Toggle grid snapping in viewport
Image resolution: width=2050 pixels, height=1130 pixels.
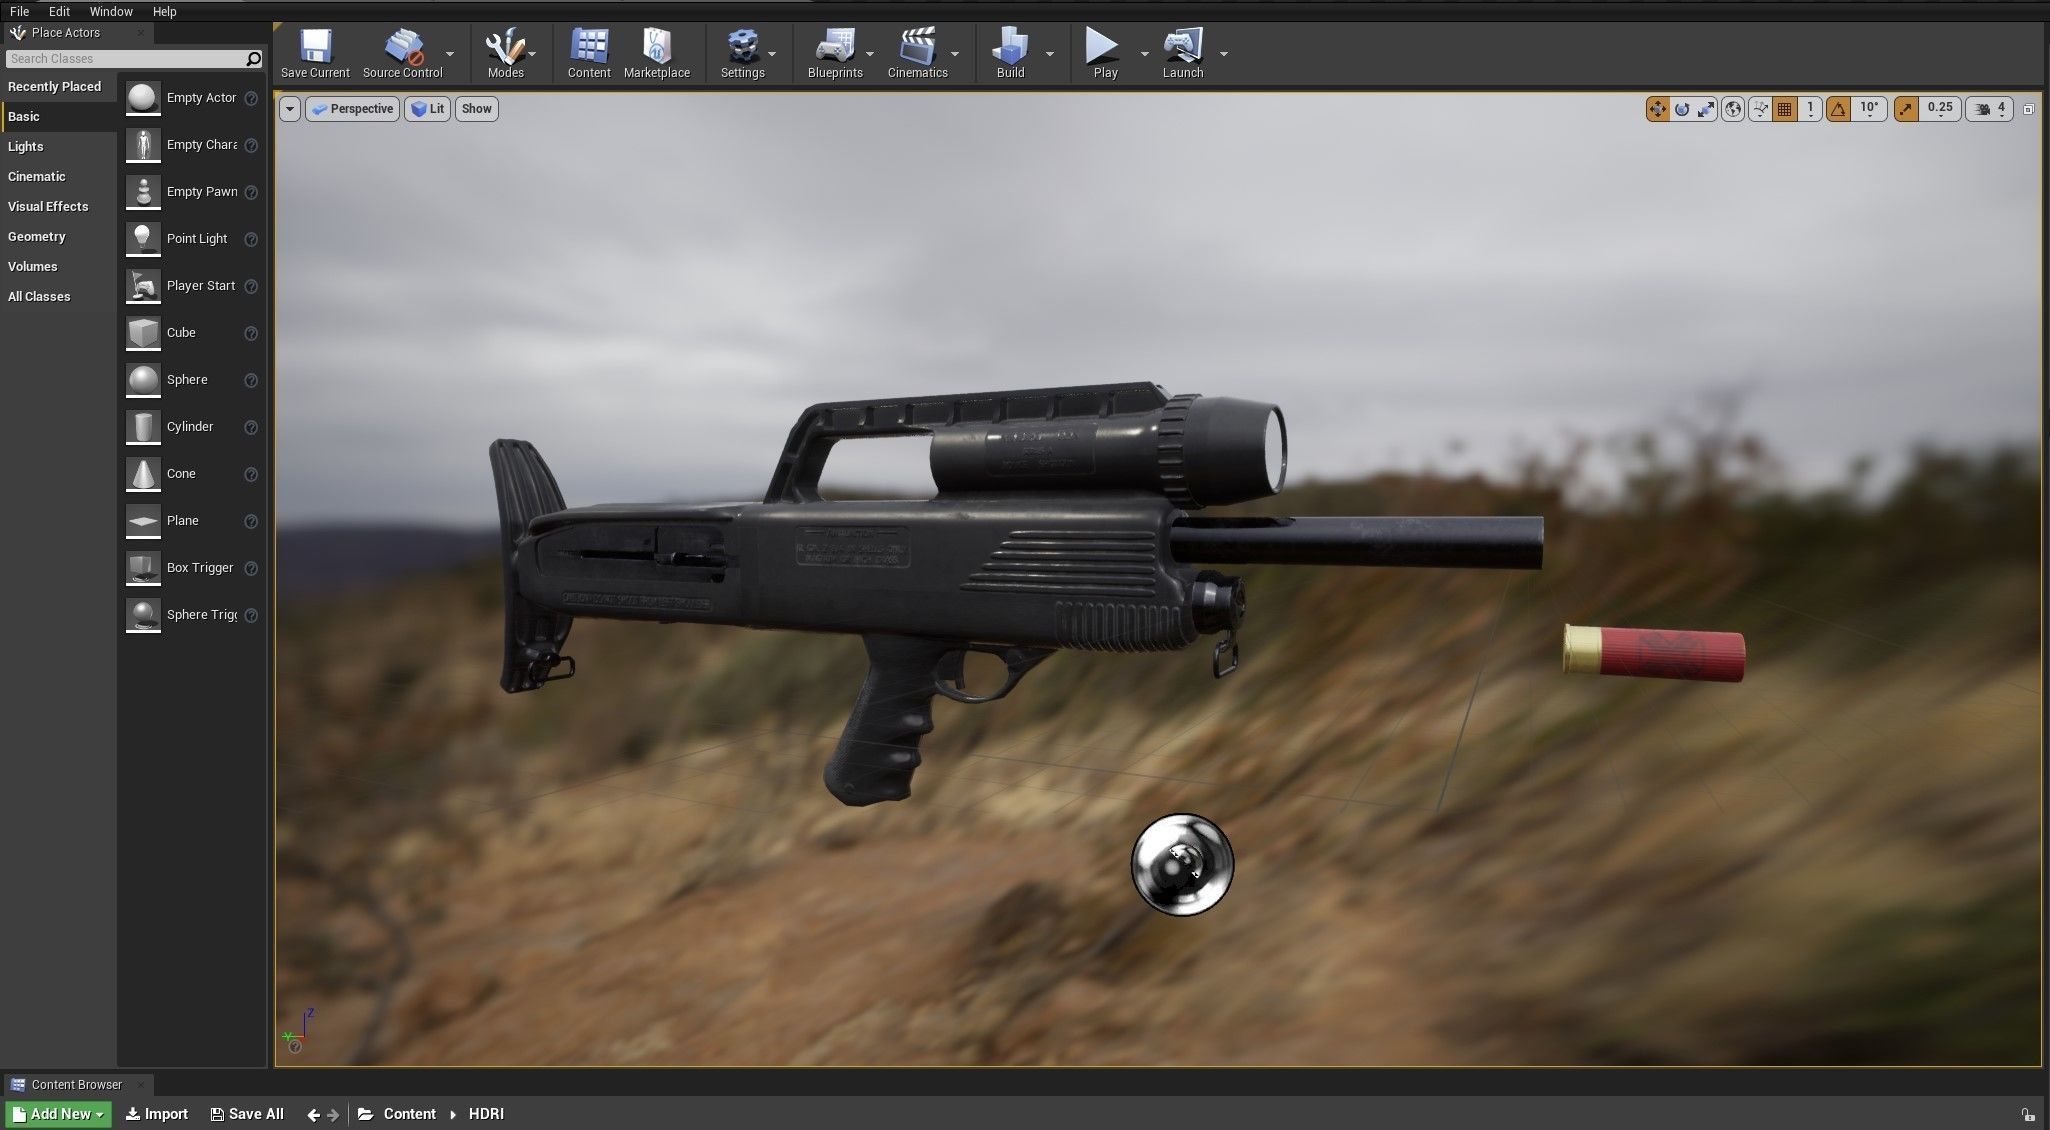[1784, 109]
